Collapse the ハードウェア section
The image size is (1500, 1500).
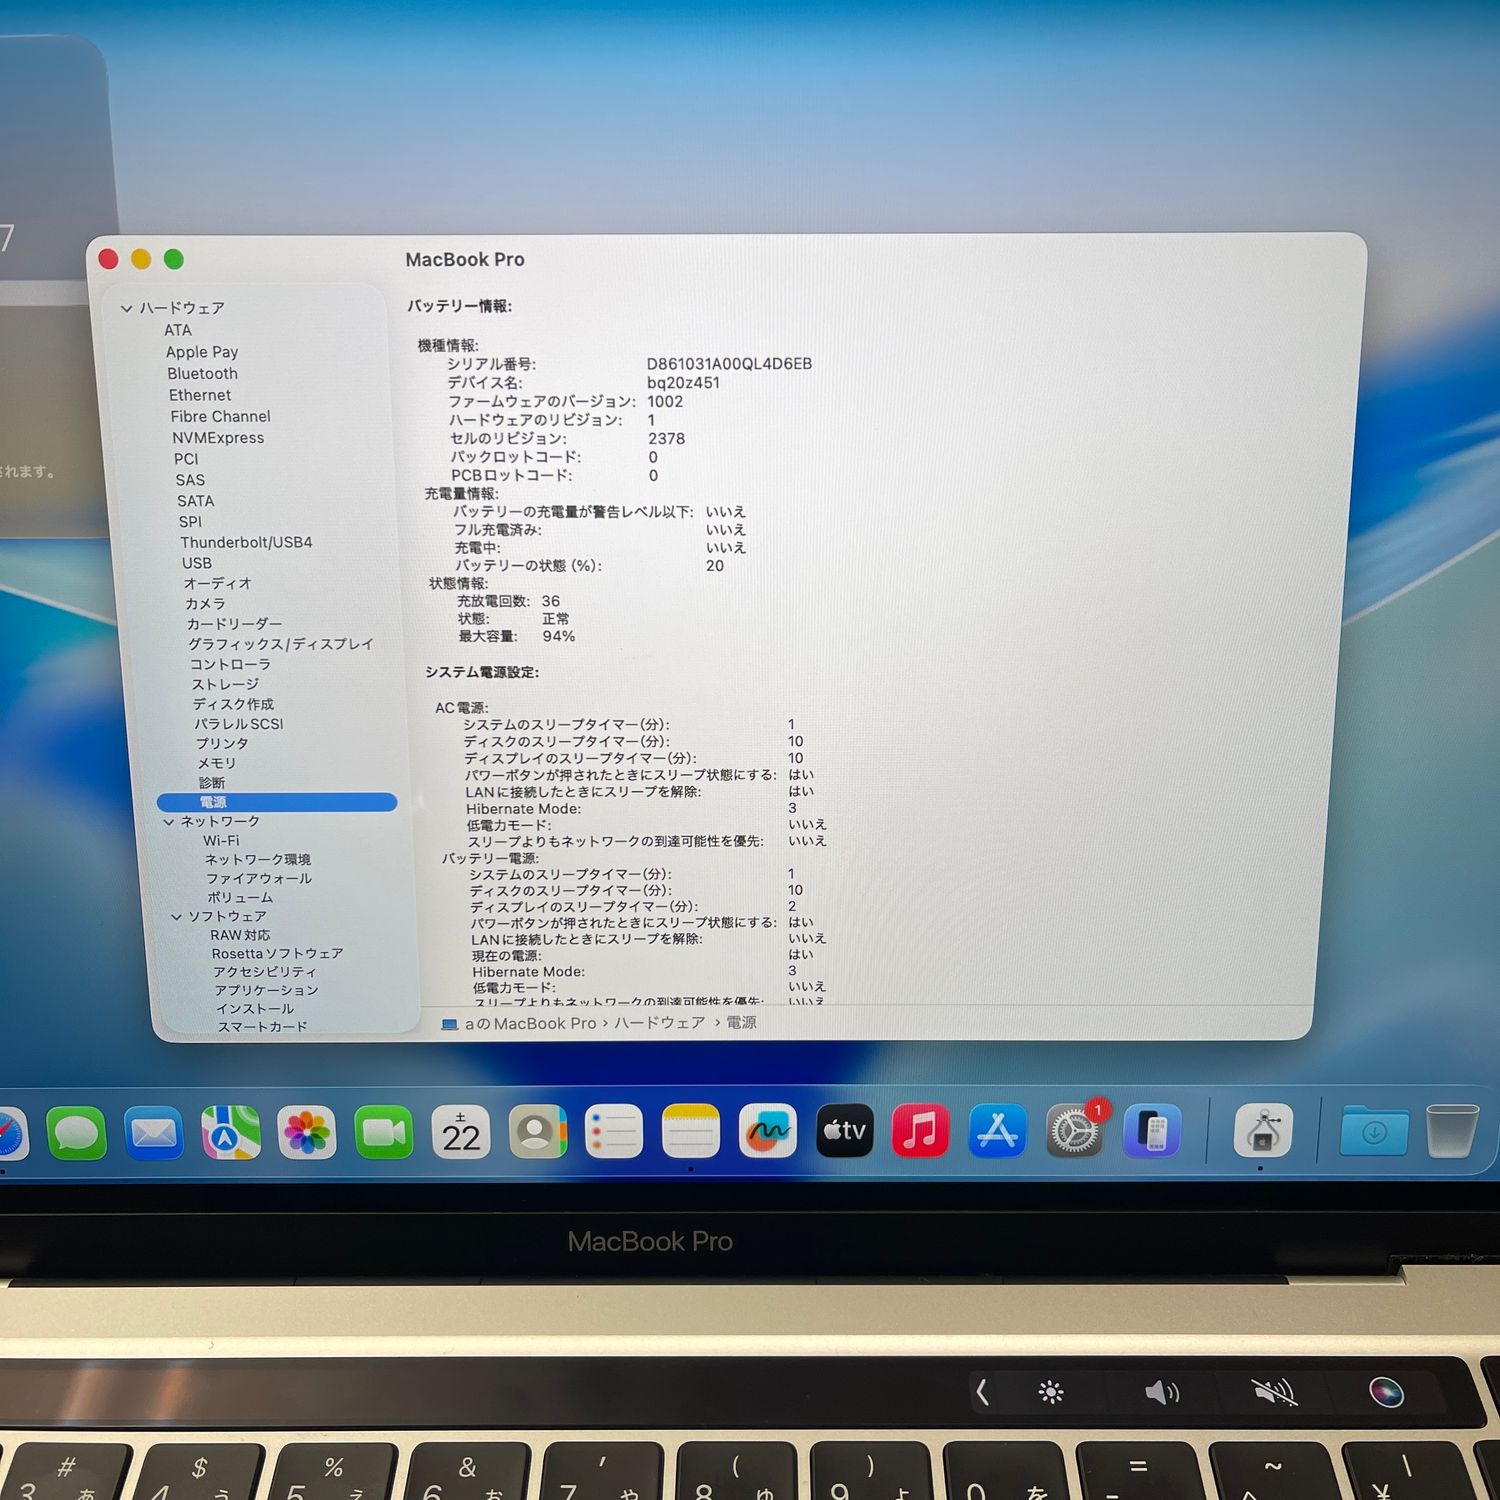pos(127,308)
